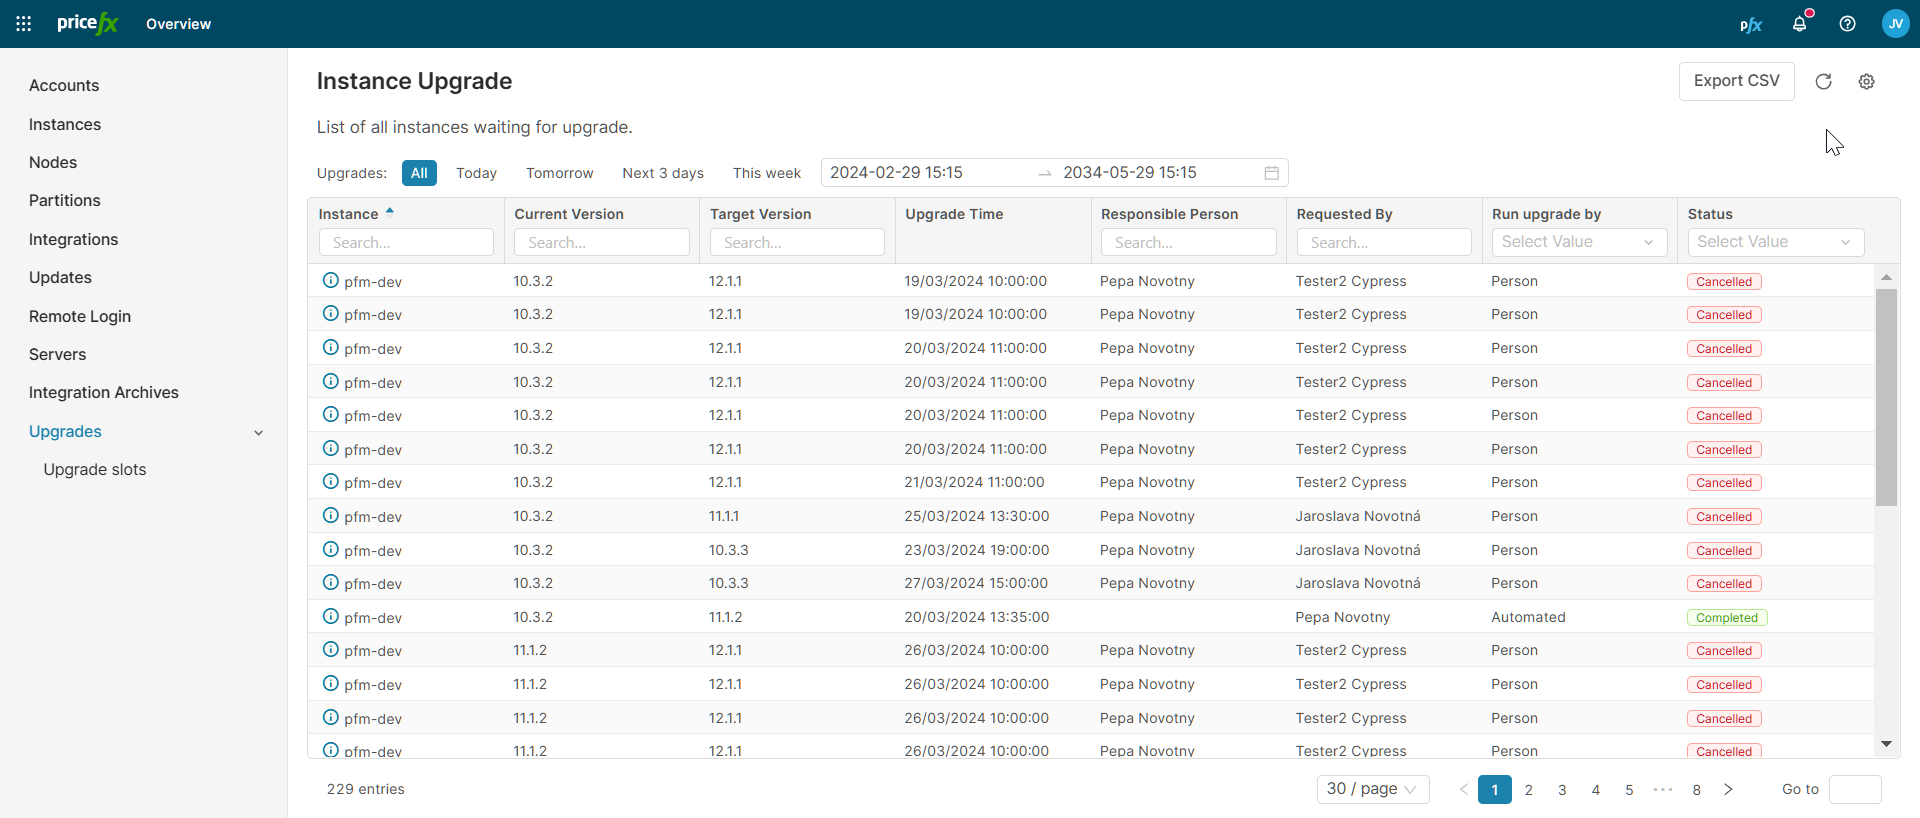Open Upgrade slots submenu item
This screenshot has height=818, width=1920.
pos(95,470)
